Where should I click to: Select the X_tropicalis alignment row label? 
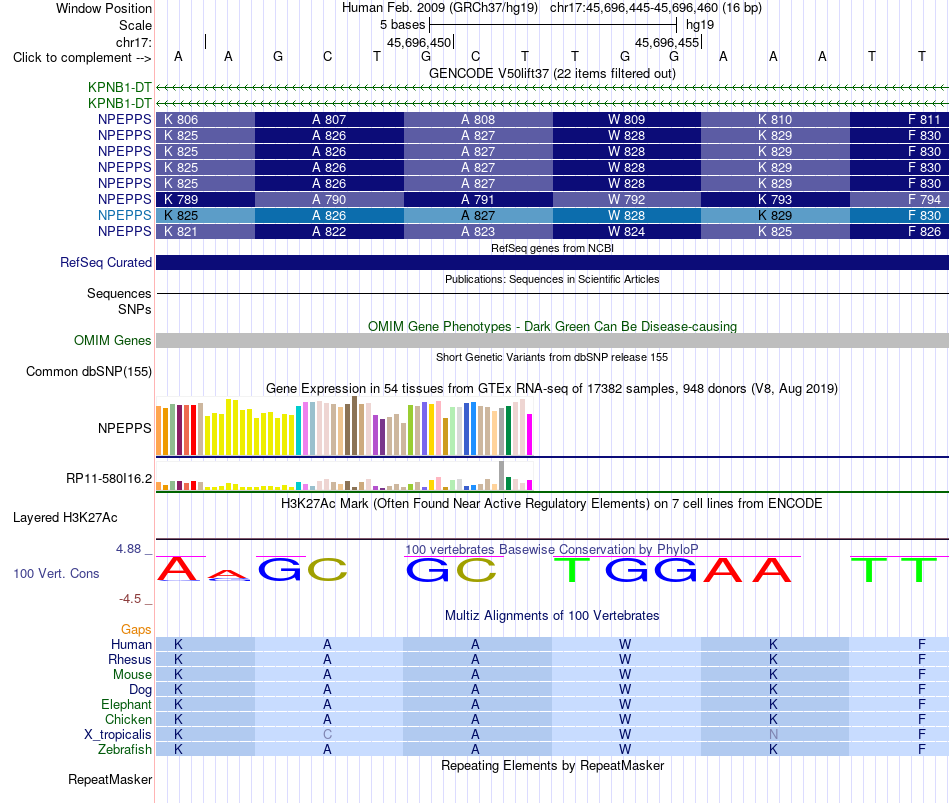118,735
